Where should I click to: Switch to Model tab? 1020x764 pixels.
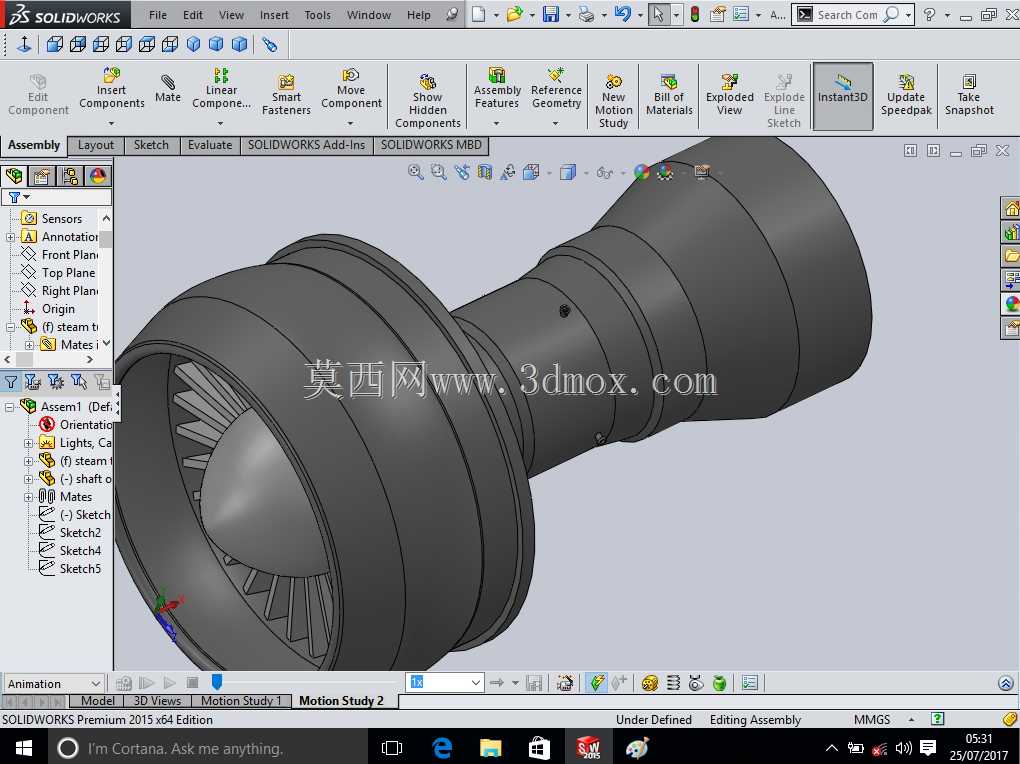coord(98,701)
